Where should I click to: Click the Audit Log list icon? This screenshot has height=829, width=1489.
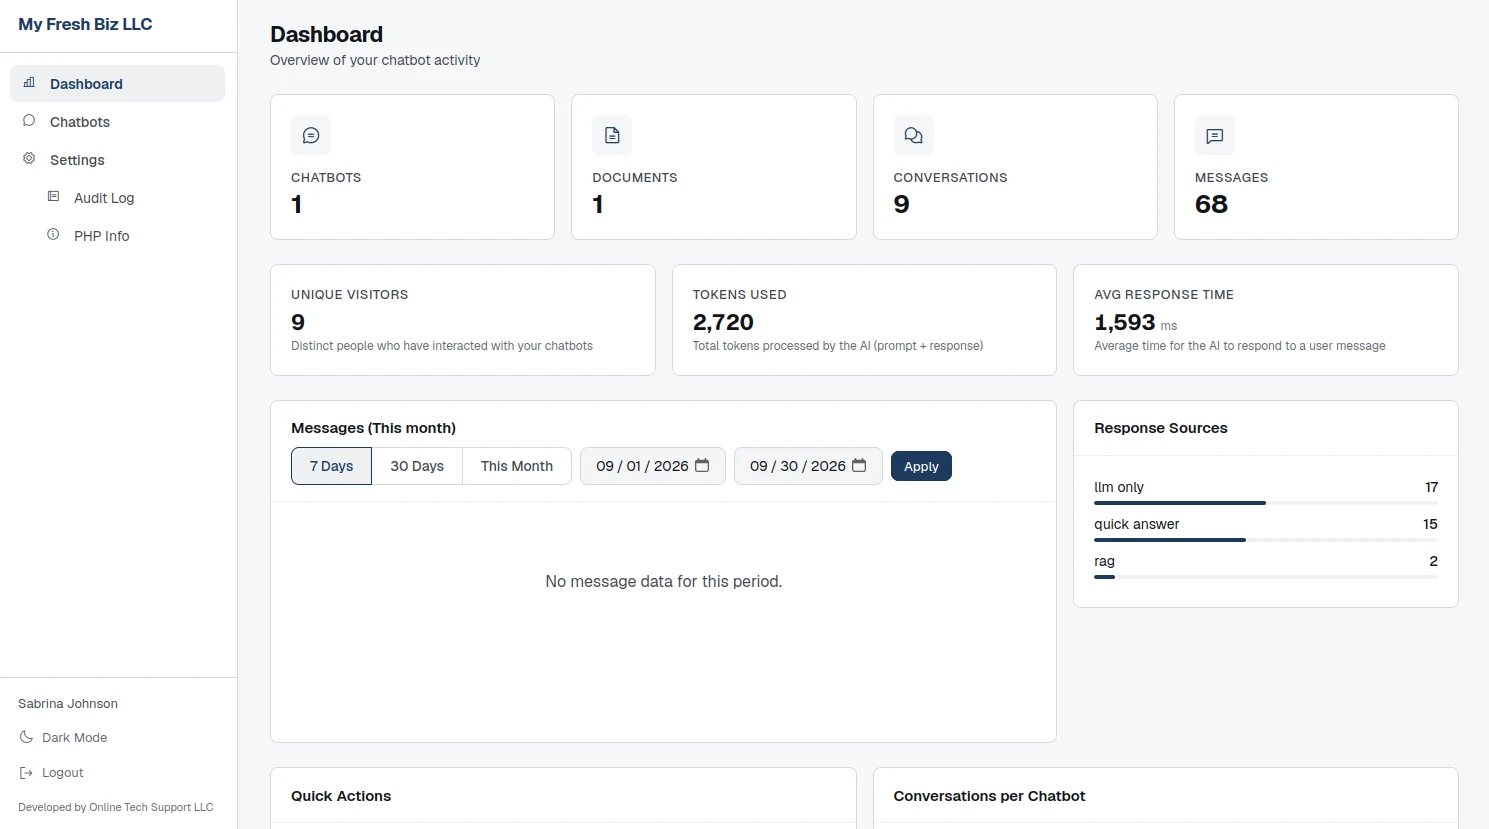(54, 197)
